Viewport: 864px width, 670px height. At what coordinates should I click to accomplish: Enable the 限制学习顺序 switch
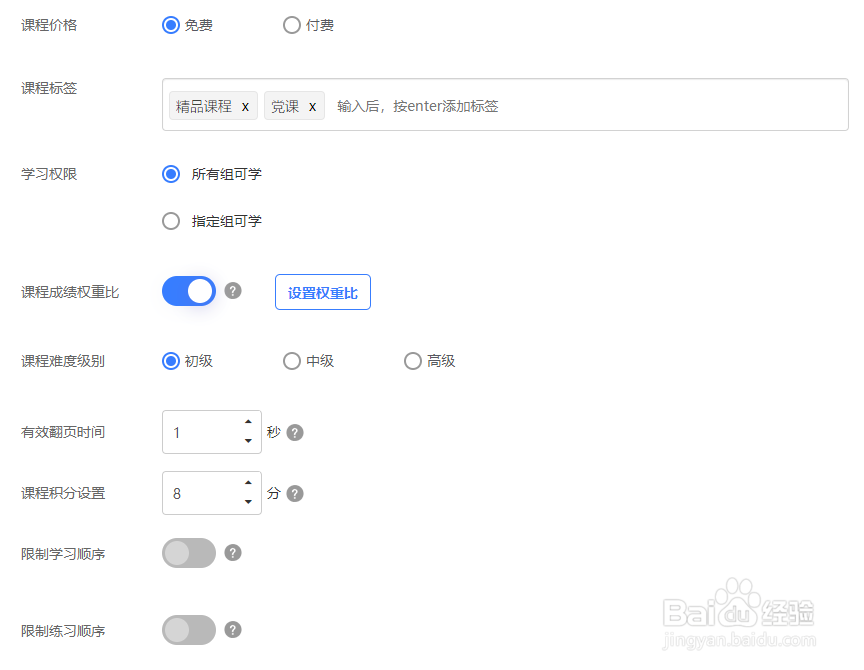coord(188,553)
